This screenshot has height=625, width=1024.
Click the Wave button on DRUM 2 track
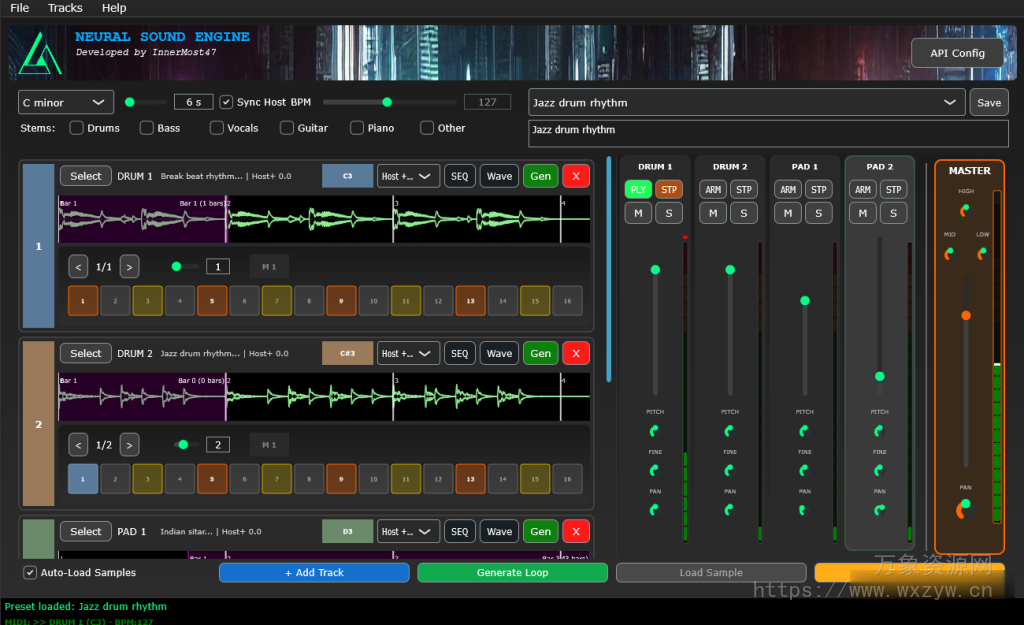[499, 353]
